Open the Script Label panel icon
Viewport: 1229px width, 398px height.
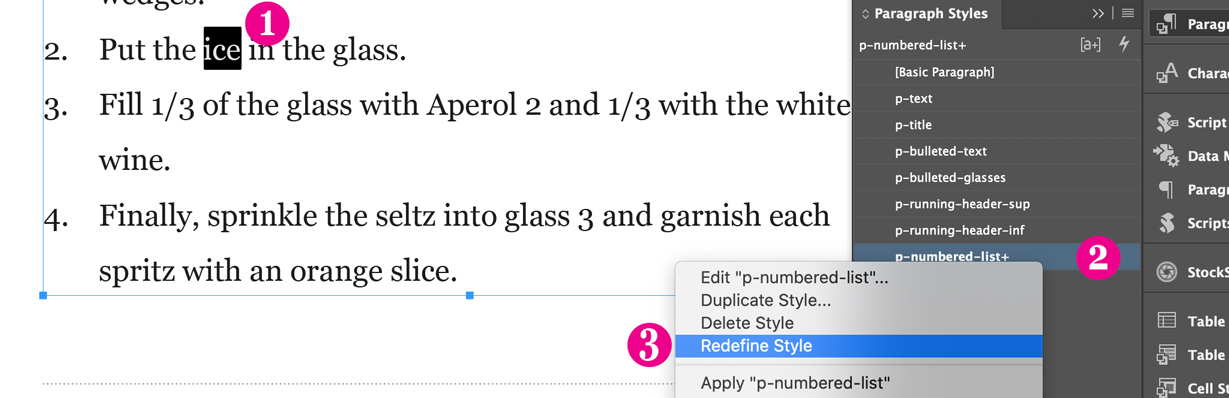1167,122
